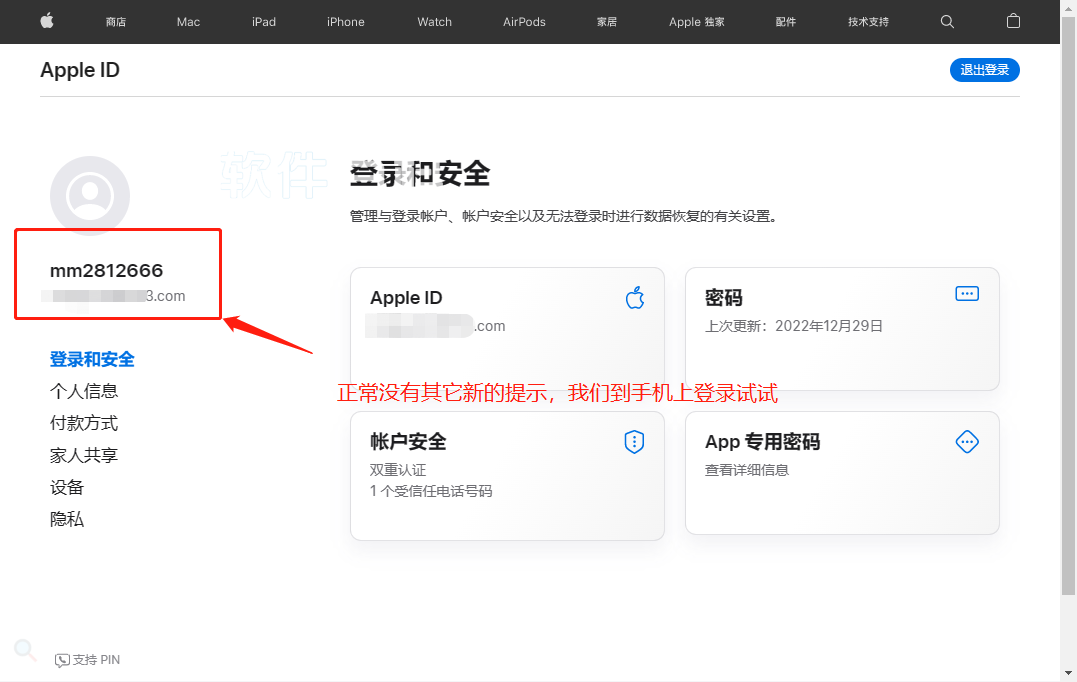The image size is (1077, 682).
Task: Click the diamond icon in App 专用密码 card
Action: [967, 442]
